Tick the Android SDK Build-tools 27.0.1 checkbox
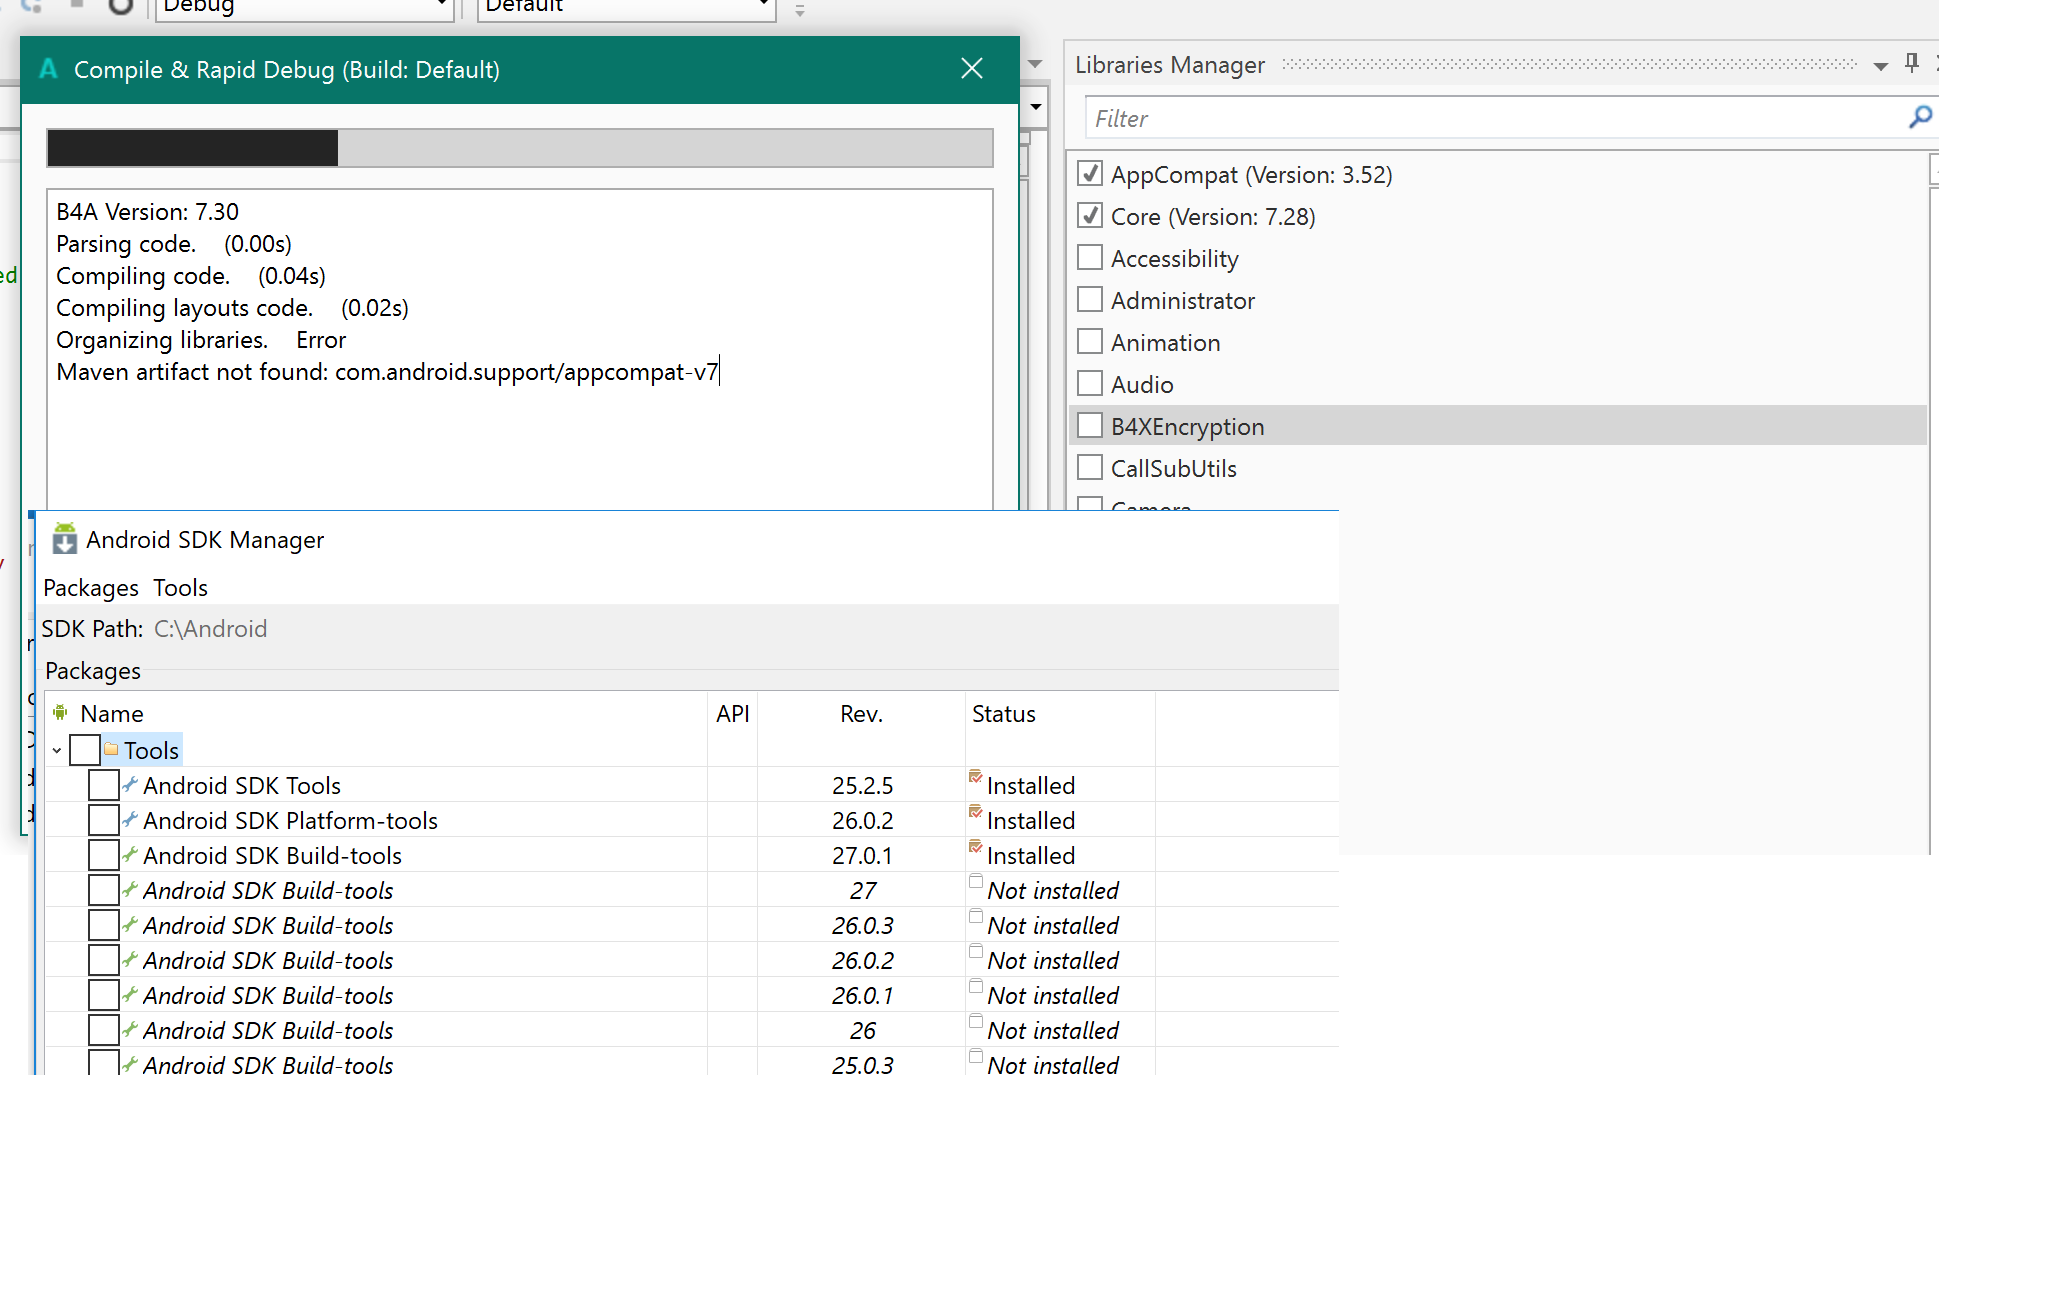 pyautogui.click(x=103, y=855)
